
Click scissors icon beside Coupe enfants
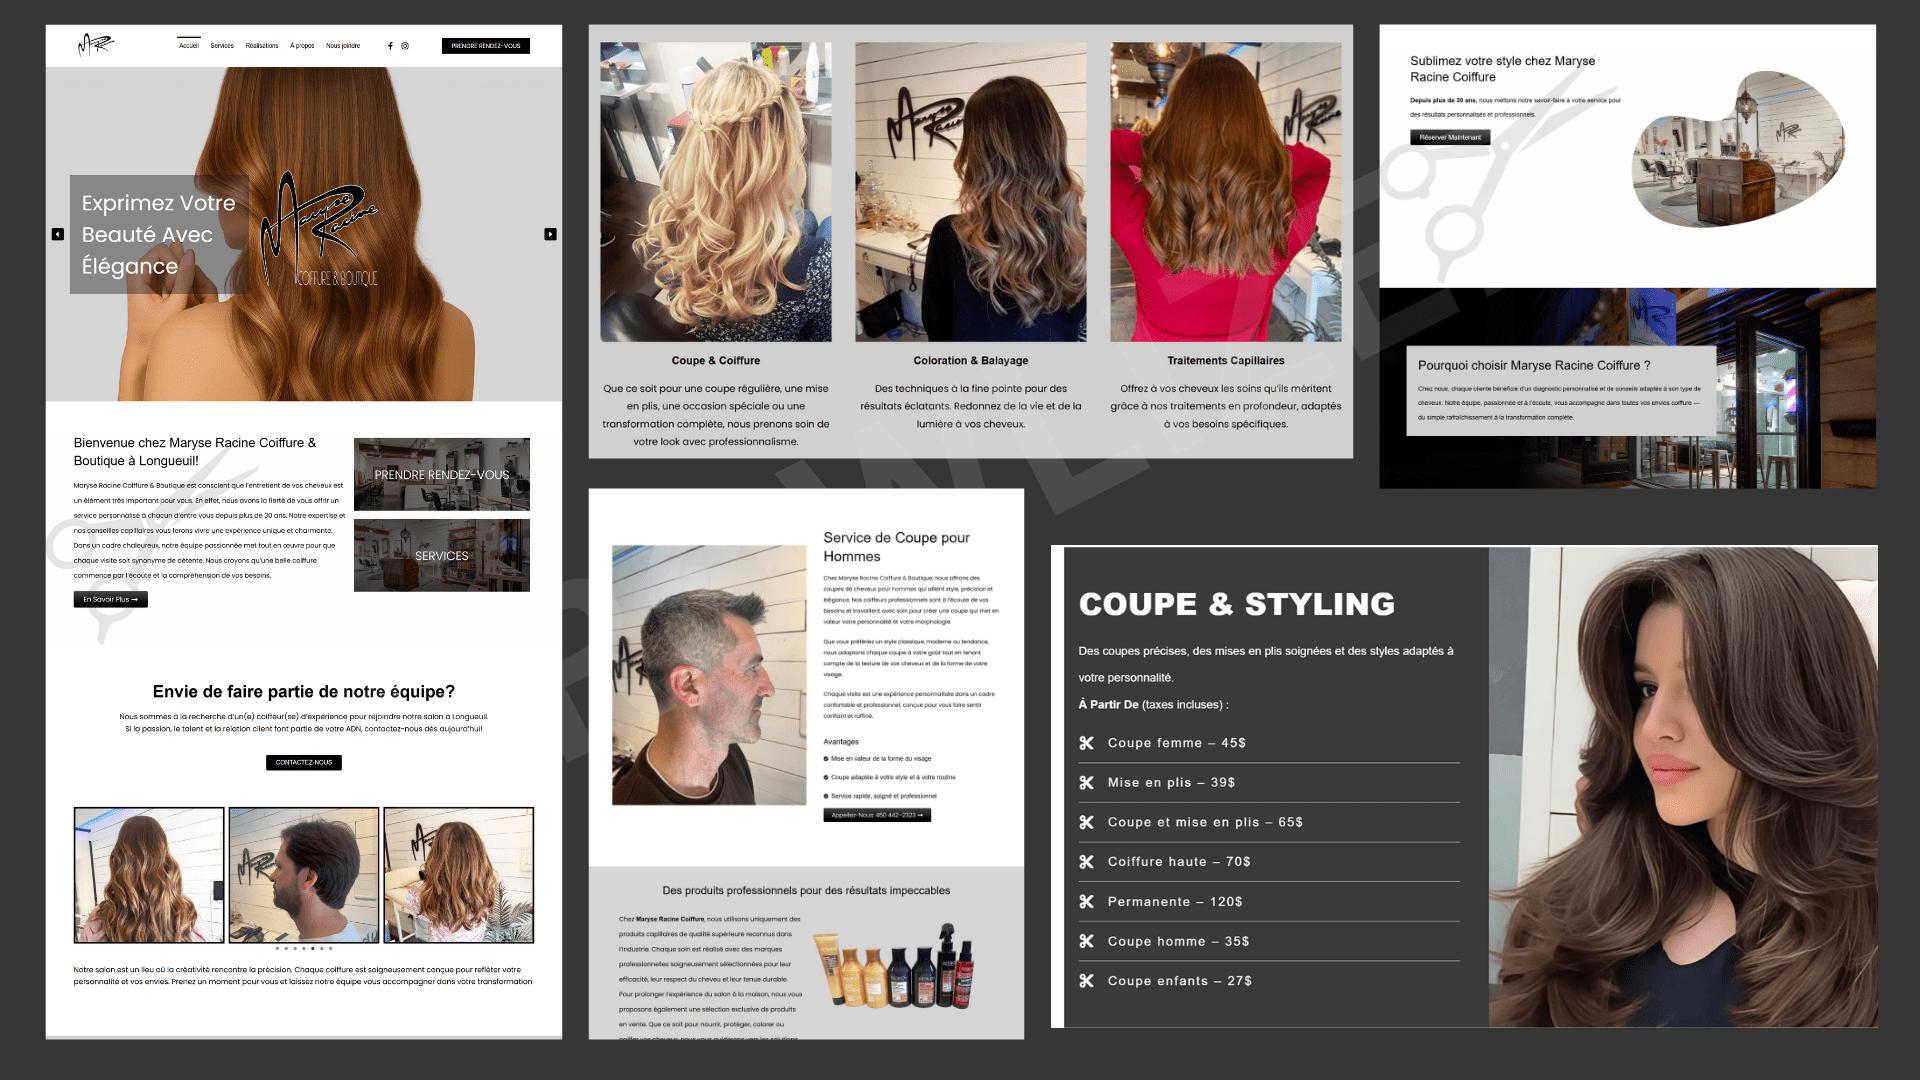pos(1086,981)
